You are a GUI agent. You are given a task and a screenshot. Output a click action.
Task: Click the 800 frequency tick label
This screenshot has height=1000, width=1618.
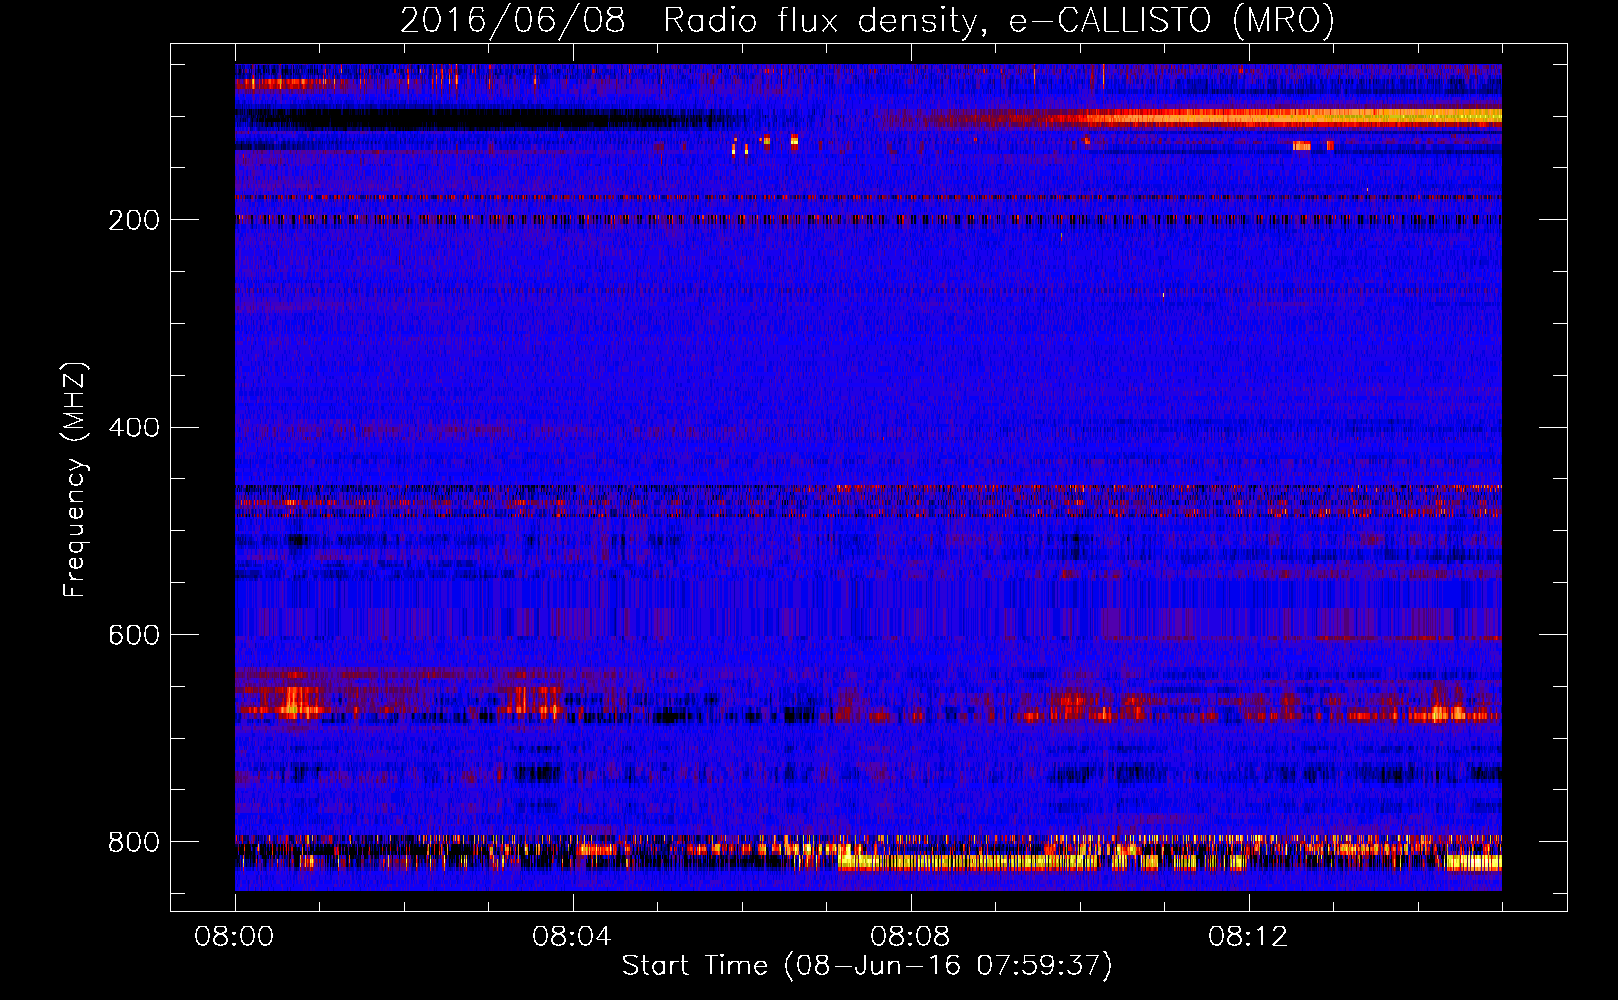pyautogui.click(x=134, y=842)
